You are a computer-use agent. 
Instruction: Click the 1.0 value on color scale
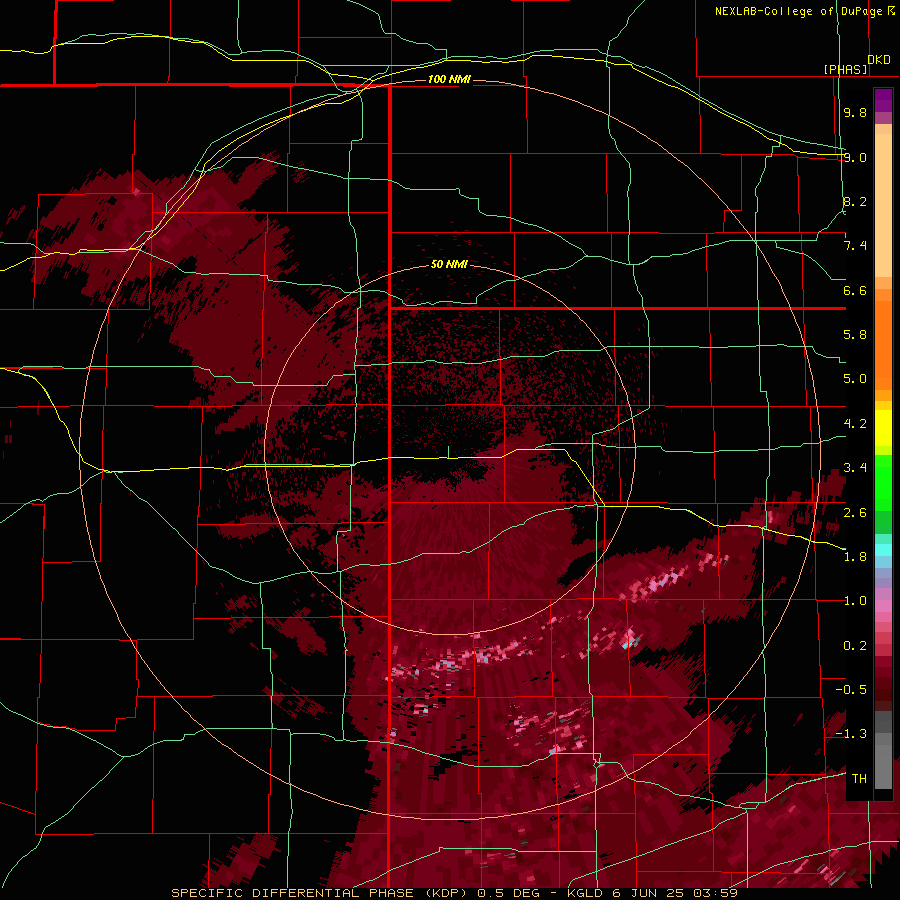coord(855,601)
